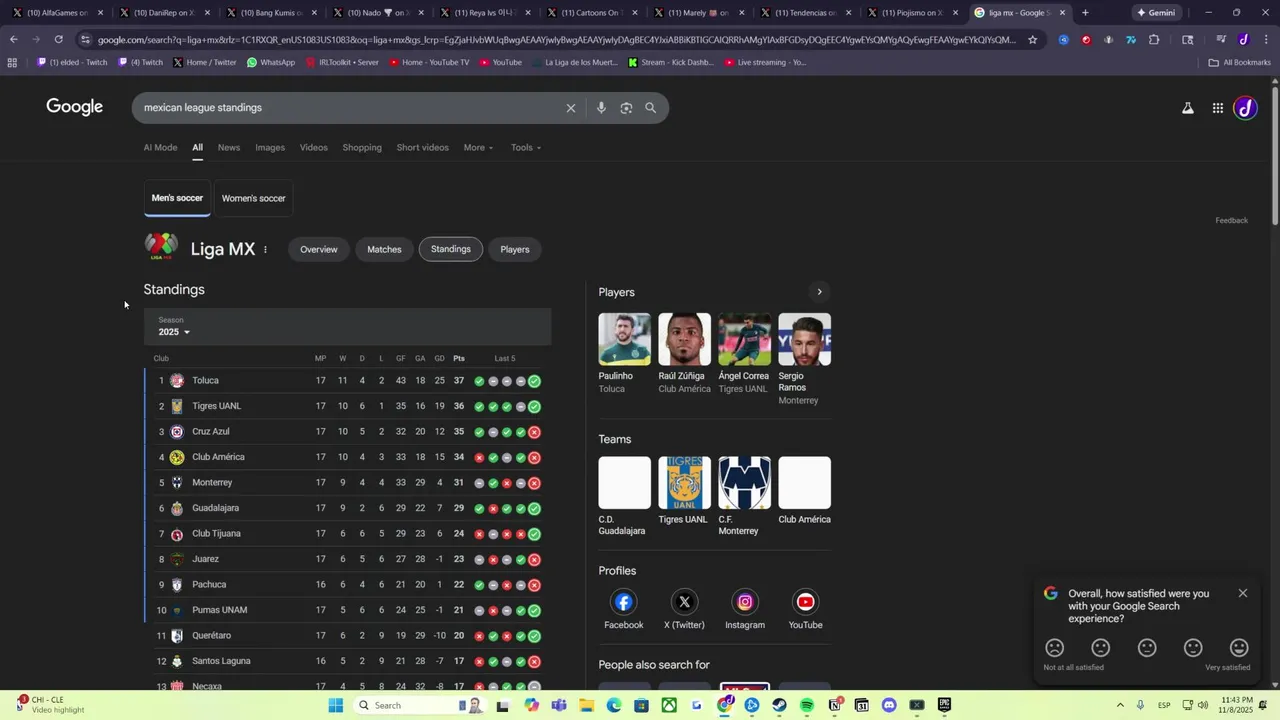
Task: Open Epic Games launcher from taskbar
Action: pos(944,705)
